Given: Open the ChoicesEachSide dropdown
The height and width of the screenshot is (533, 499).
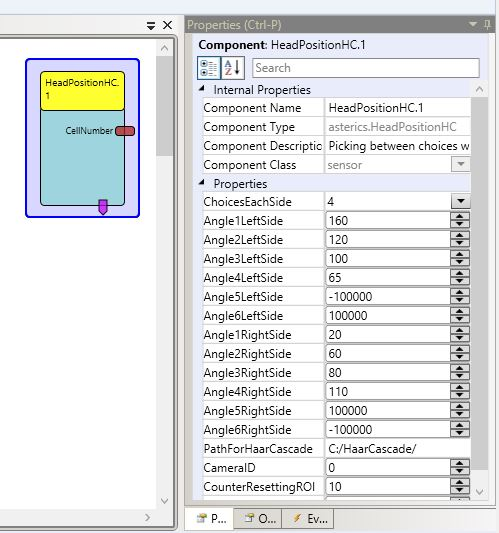Looking at the screenshot, I should (461, 201).
